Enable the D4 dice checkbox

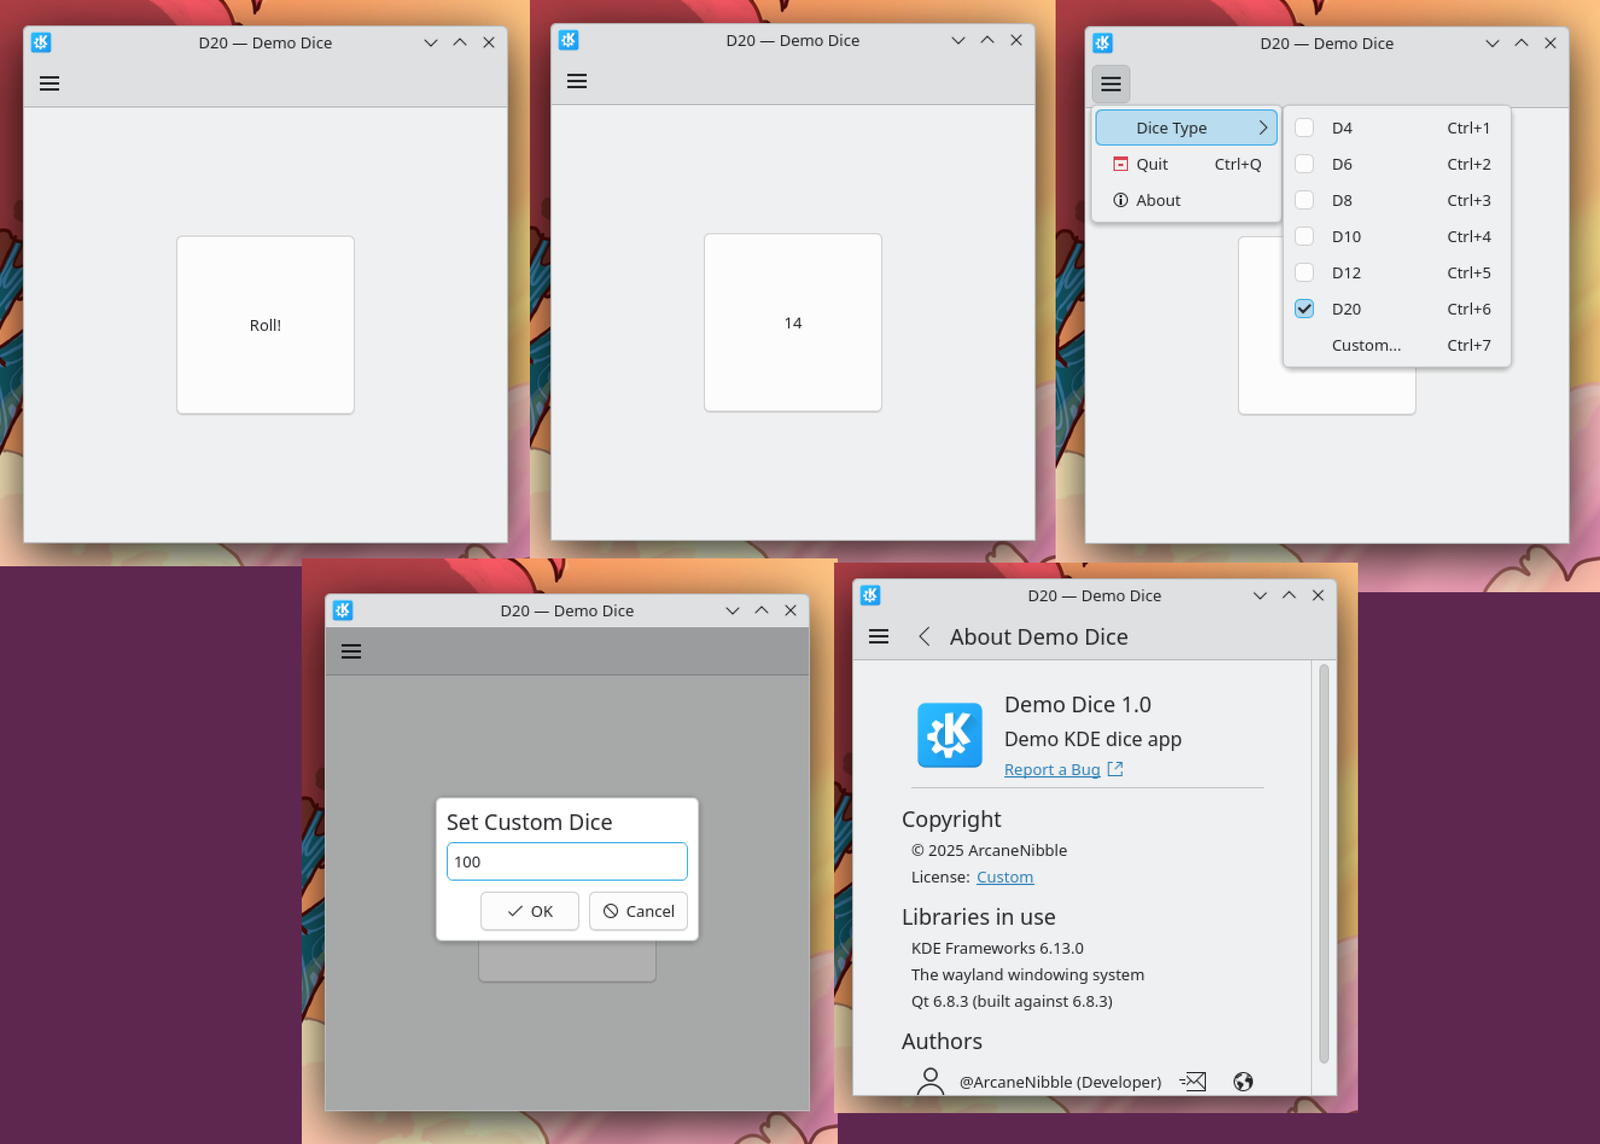coord(1305,128)
